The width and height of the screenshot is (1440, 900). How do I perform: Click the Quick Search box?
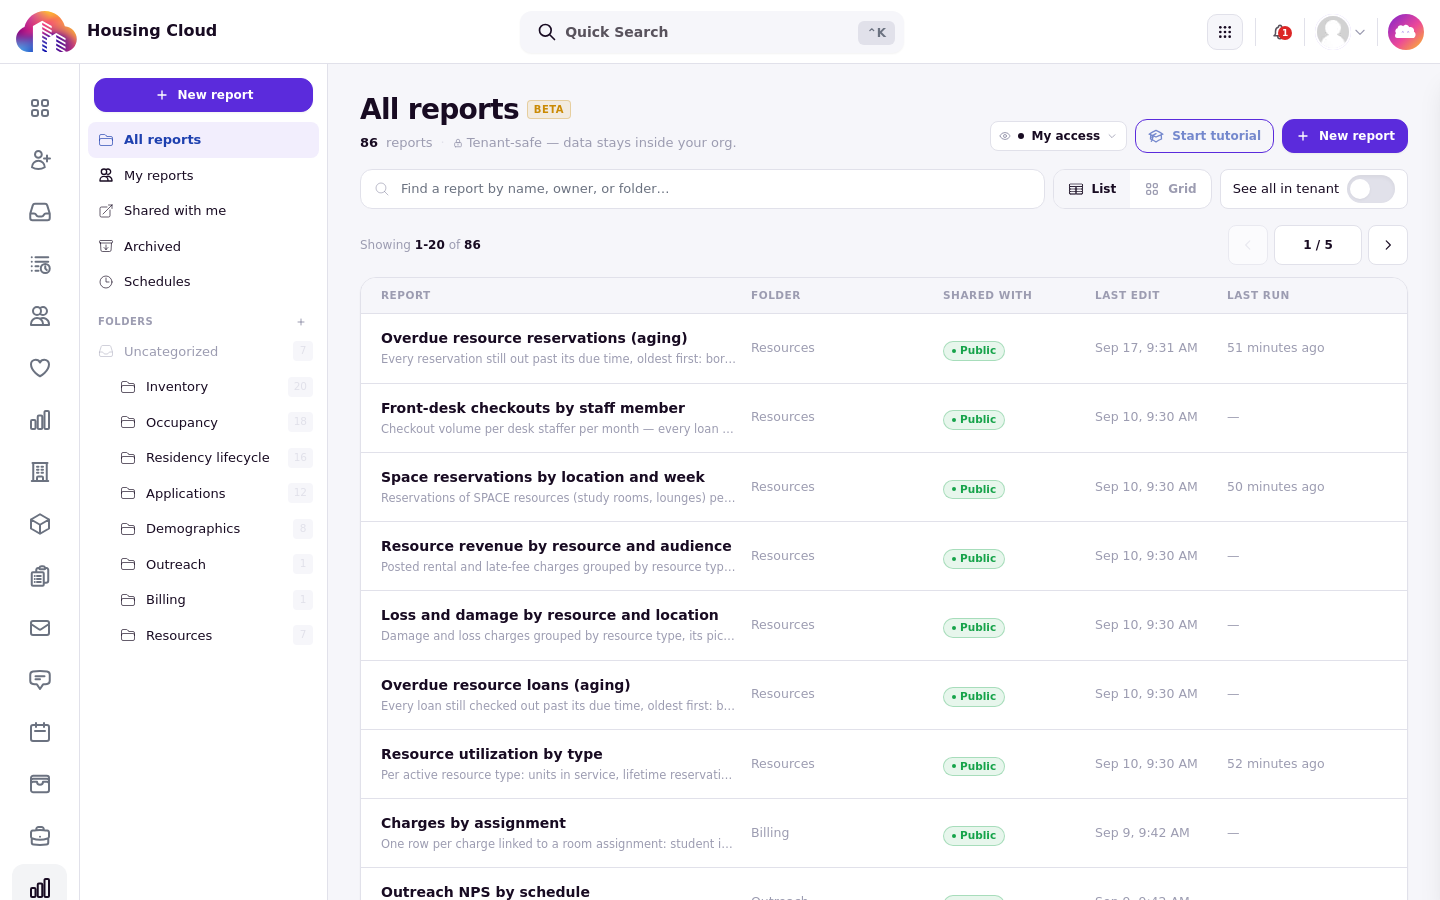pos(712,33)
